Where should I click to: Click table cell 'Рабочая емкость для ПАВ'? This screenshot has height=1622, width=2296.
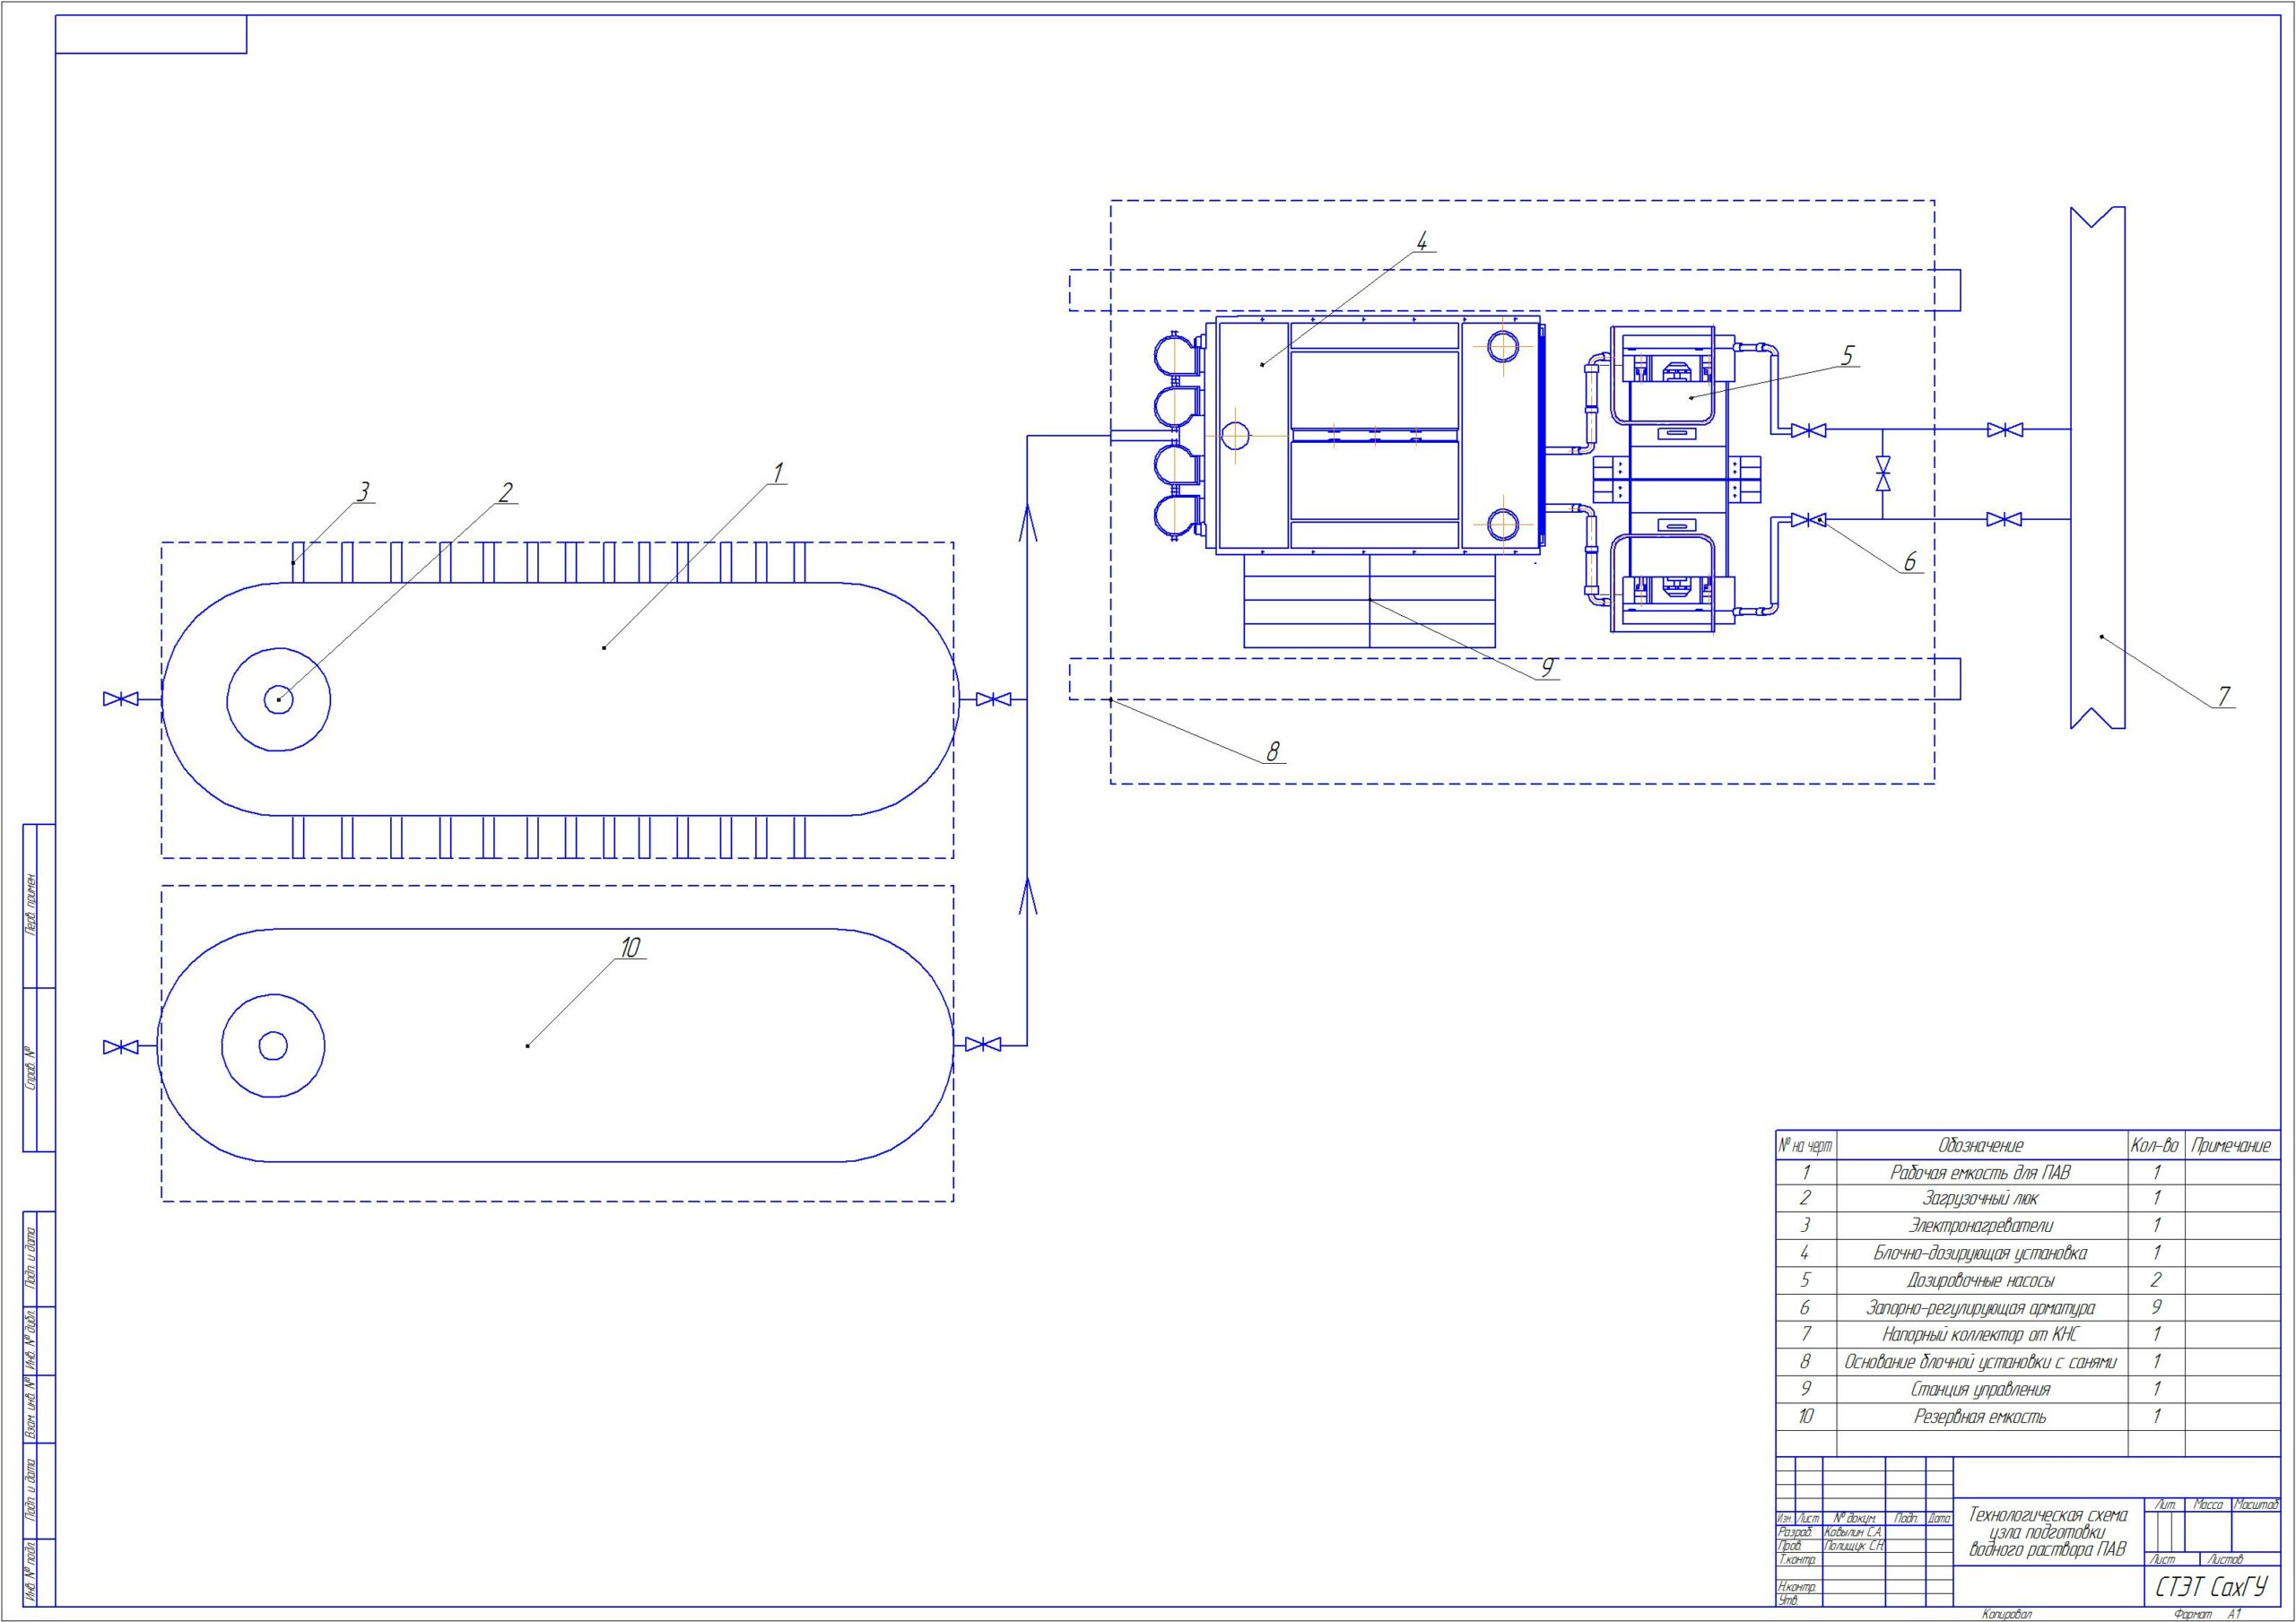pyautogui.click(x=1981, y=1173)
